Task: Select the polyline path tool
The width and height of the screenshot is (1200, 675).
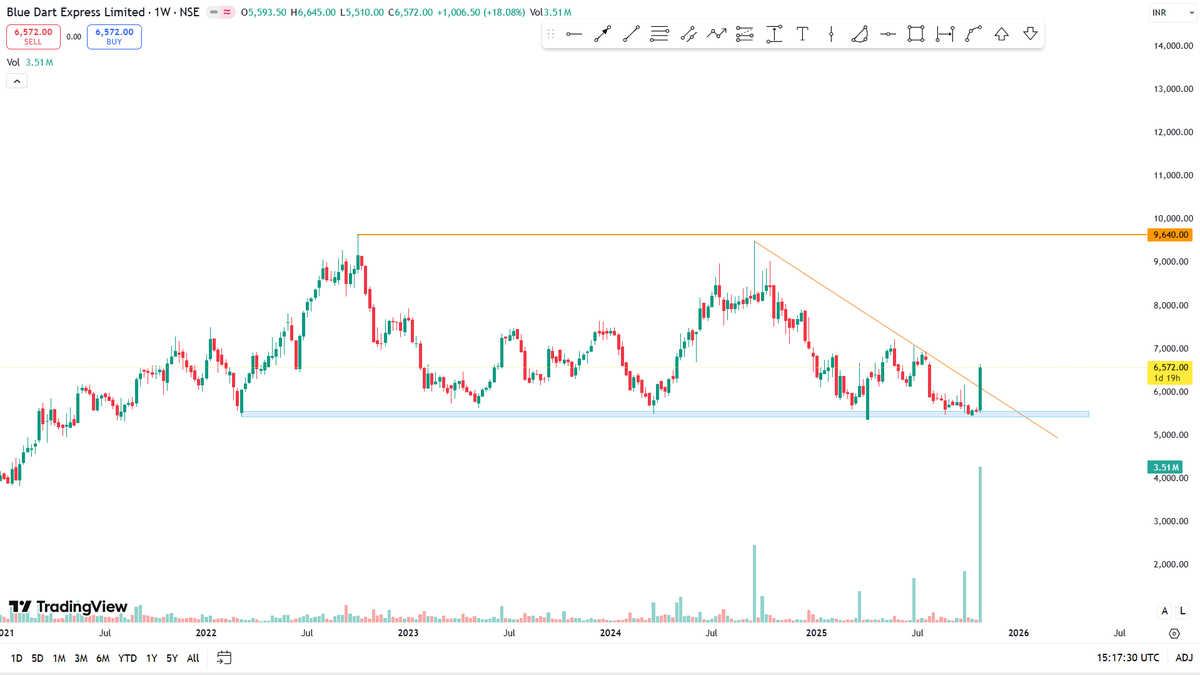Action: pyautogui.click(x=973, y=35)
